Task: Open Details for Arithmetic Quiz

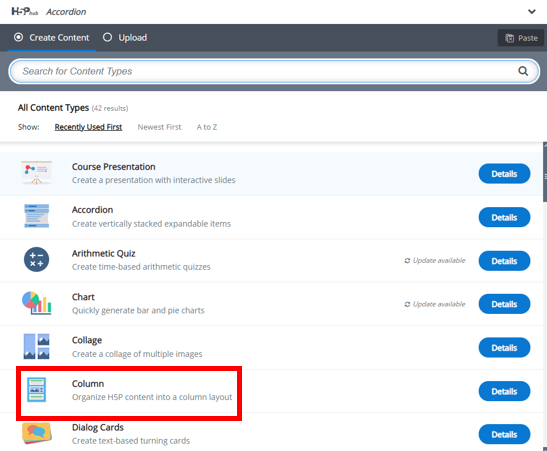Action: coord(504,261)
